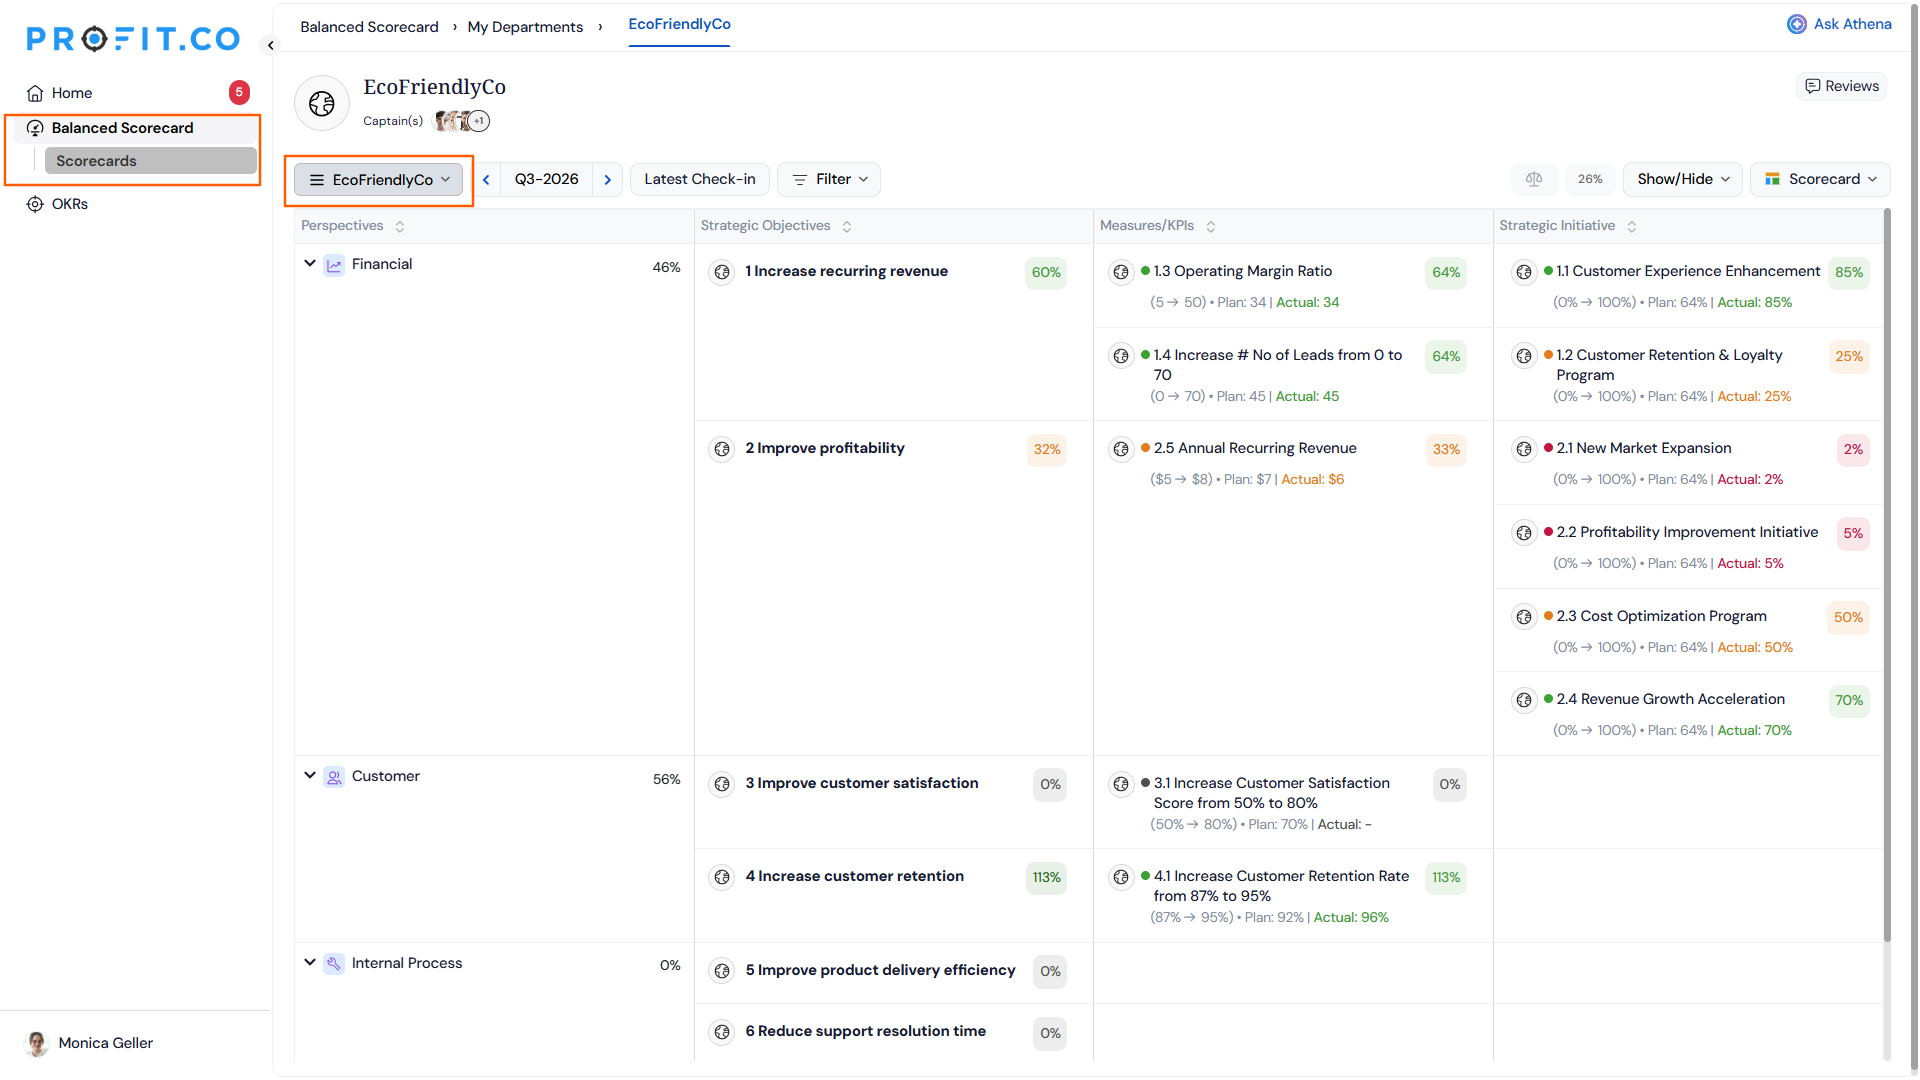Sort by the Perspectives column
The width and height of the screenshot is (1920, 1080).
pos(400,227)
